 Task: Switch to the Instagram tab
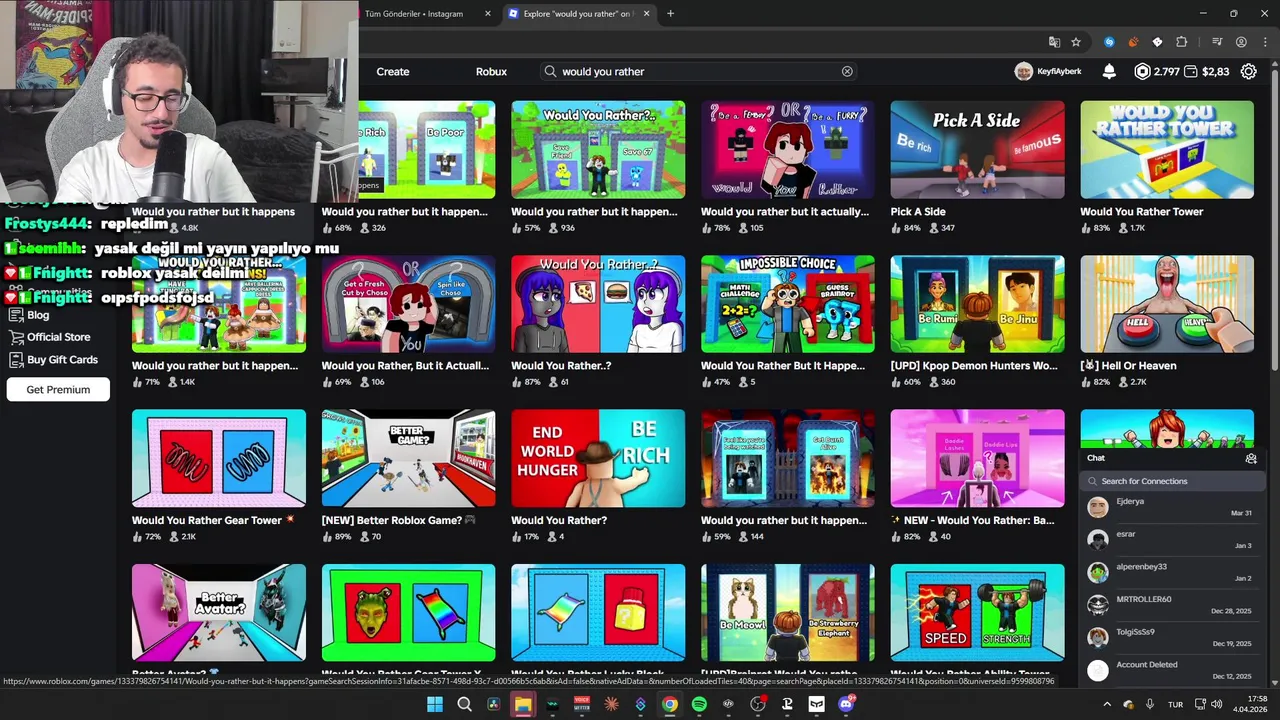[420, 13]
